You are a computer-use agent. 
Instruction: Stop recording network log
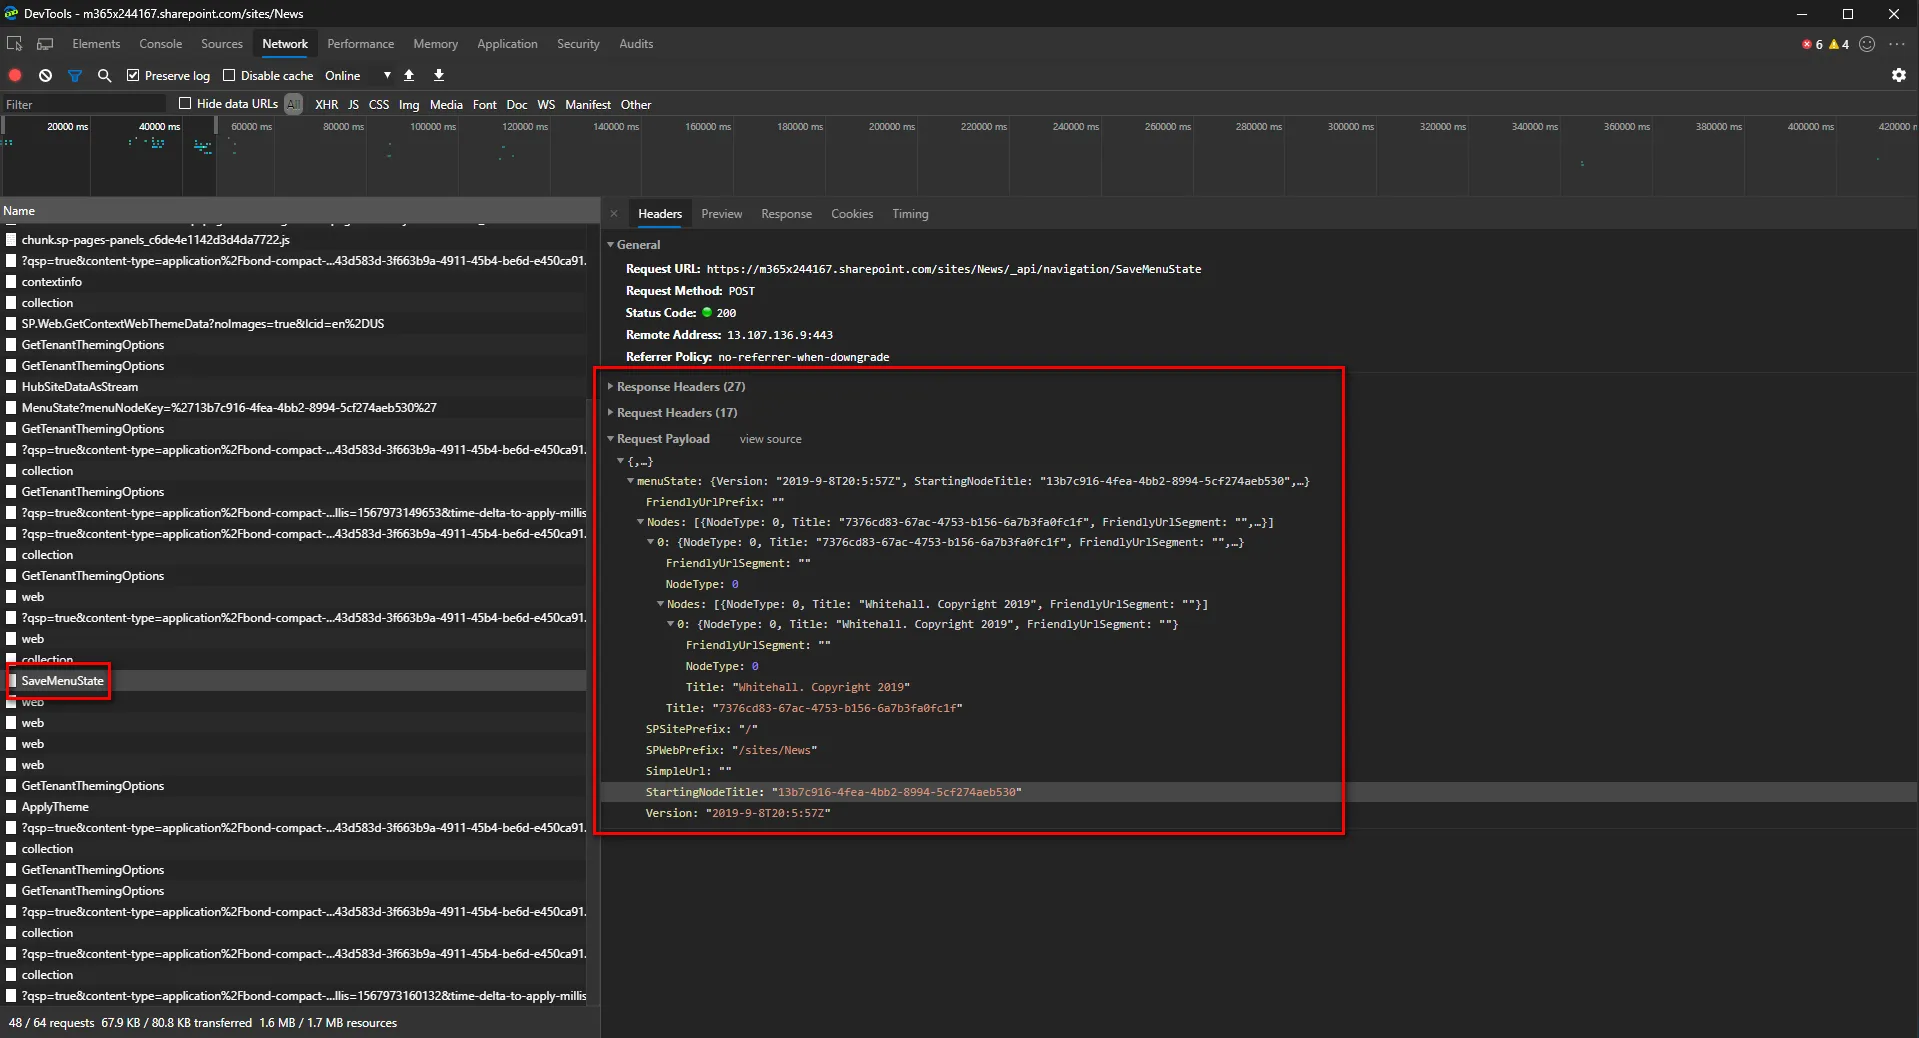[15, 75]
